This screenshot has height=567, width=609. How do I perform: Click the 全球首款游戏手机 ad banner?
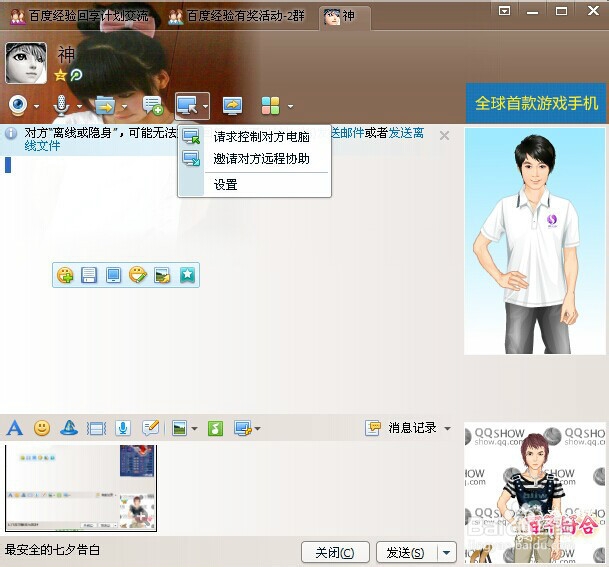(536, 103)
